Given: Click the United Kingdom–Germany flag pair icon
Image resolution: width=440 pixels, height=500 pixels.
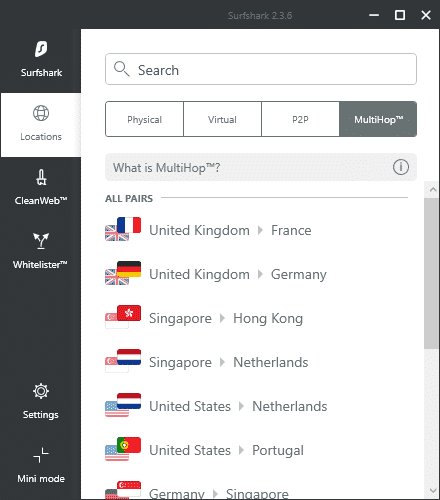Looking at the screenshot, I should 123,273.
